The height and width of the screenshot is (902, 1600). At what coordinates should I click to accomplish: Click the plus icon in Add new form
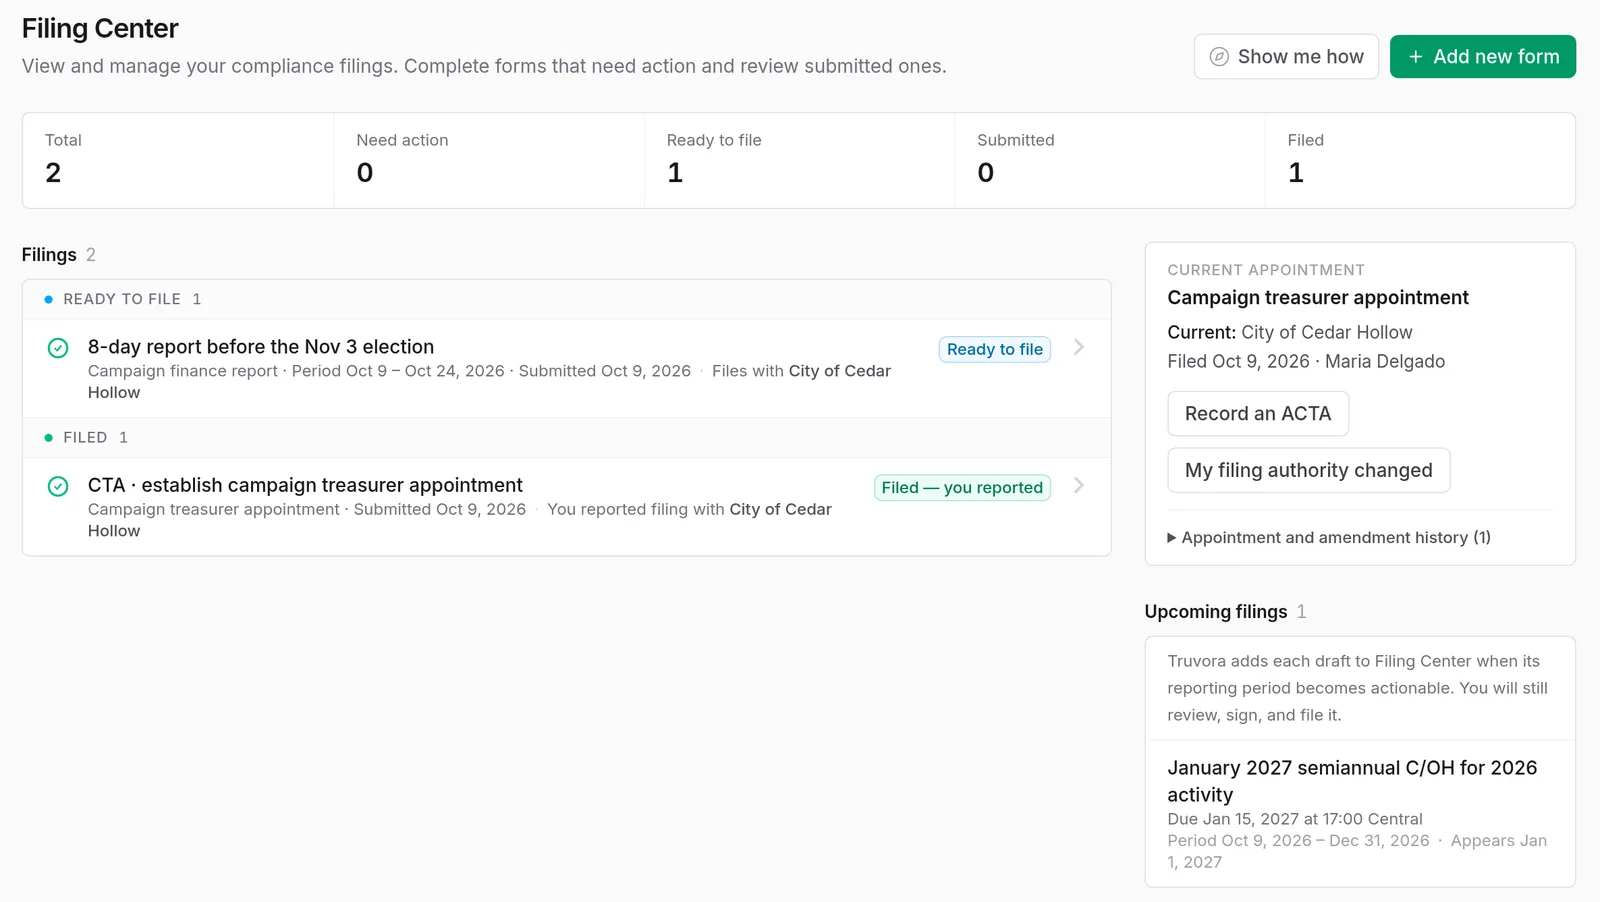tap(1415, 57)
